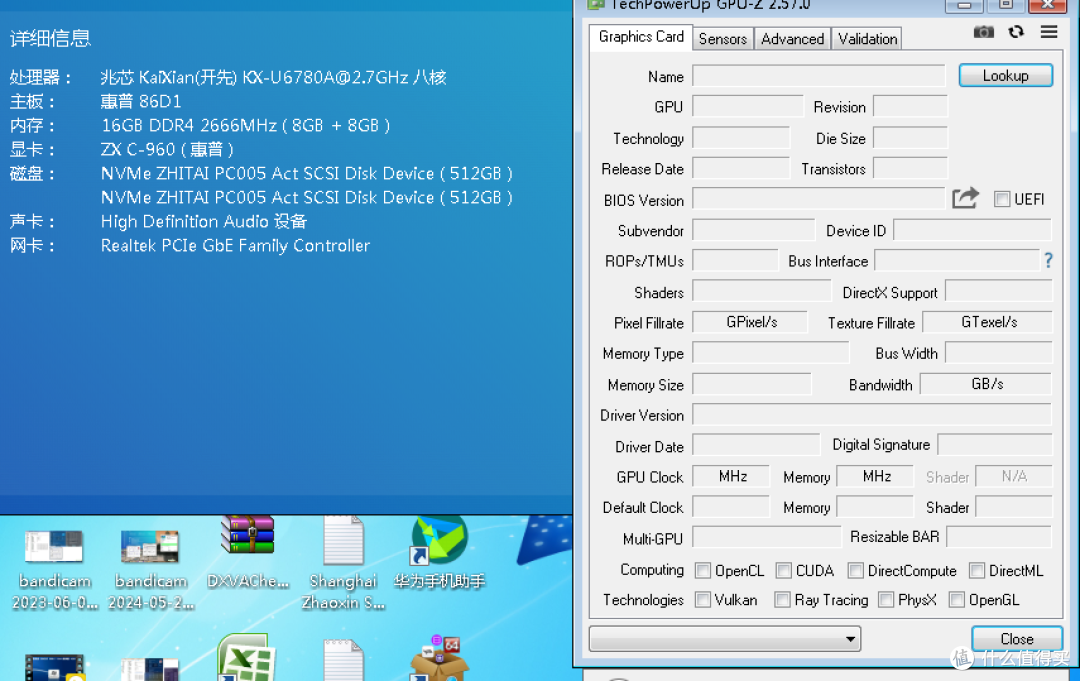The height and width of the screenshot is (681, 1080).
Task: Click the Digital Signature field
Action: tap(995, 445)
